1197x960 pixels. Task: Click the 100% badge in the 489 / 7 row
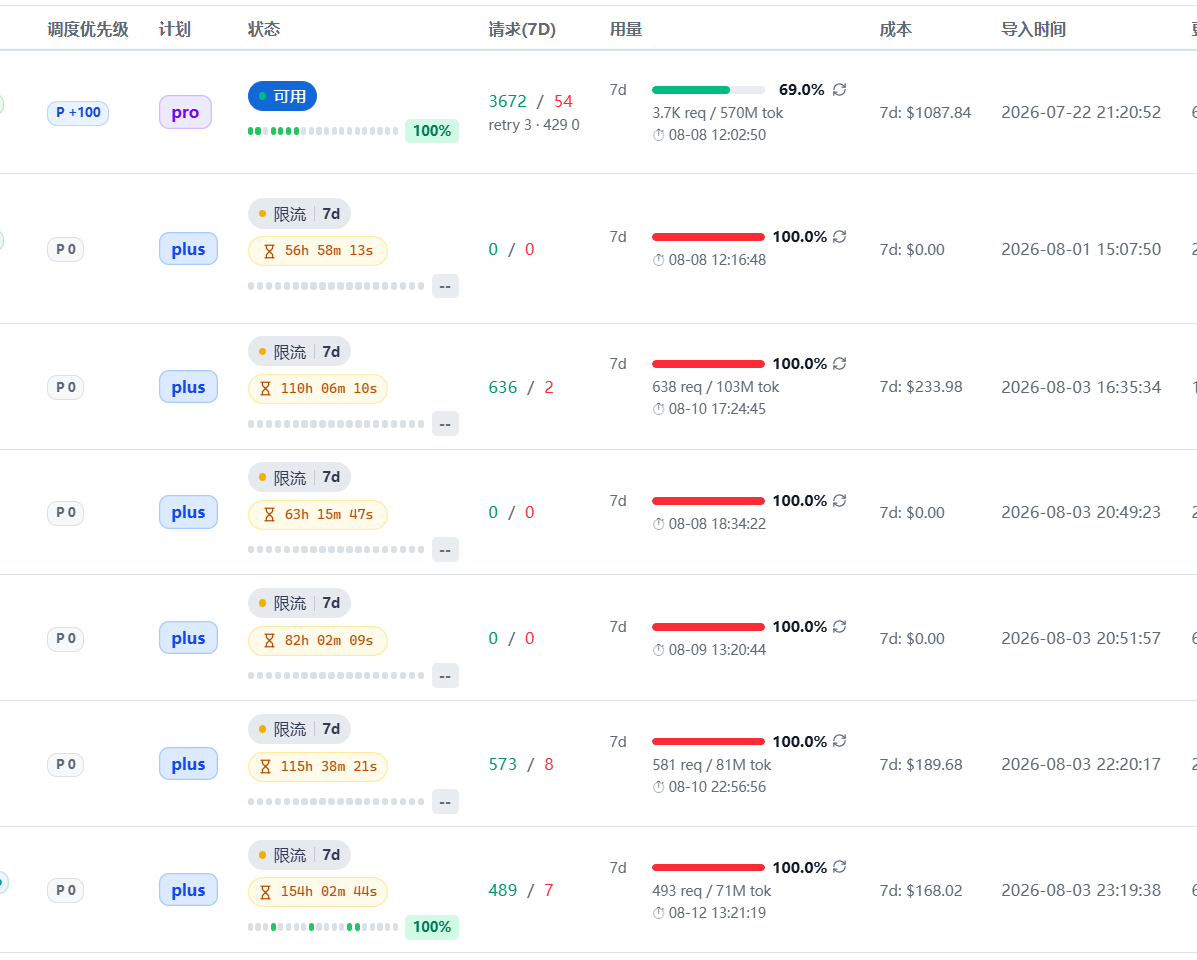432,927
